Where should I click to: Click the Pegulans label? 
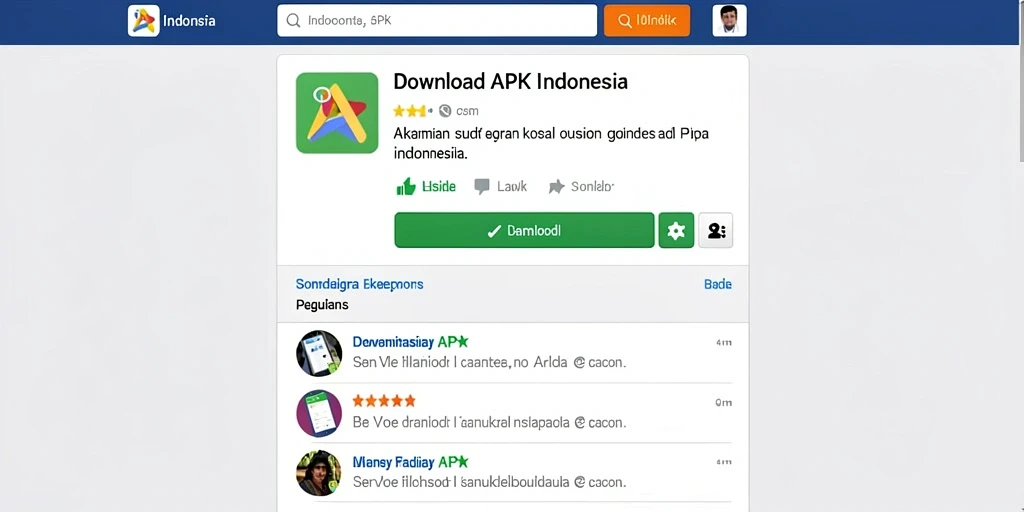[322, 305]
